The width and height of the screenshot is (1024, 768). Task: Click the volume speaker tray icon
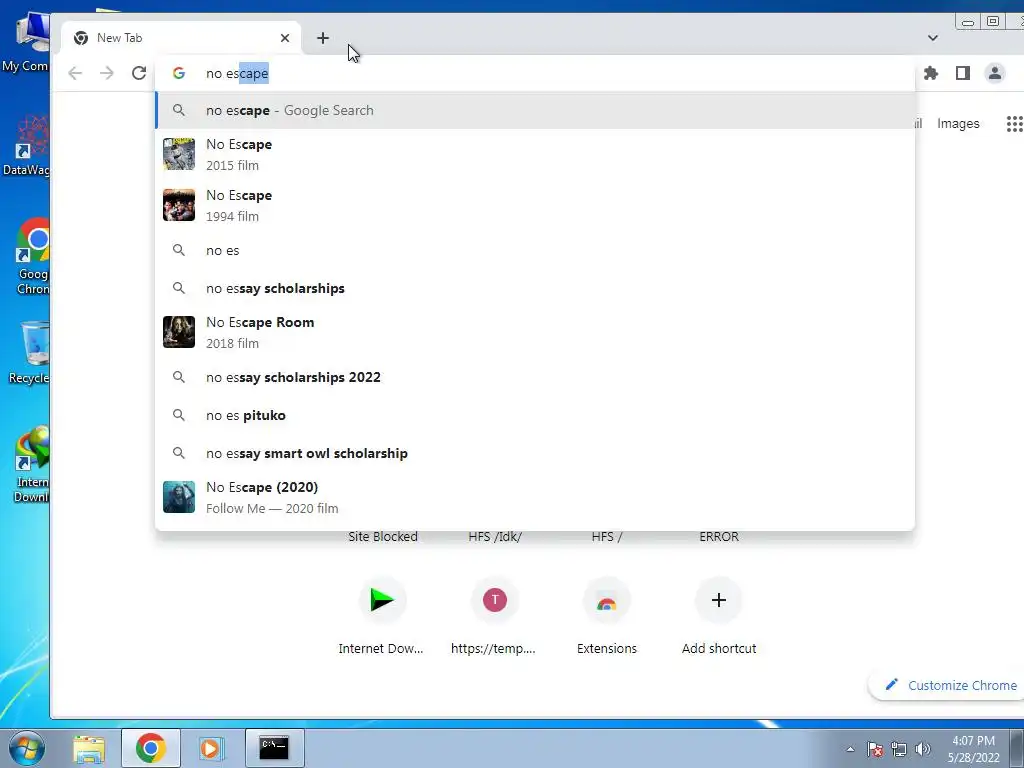923,749
